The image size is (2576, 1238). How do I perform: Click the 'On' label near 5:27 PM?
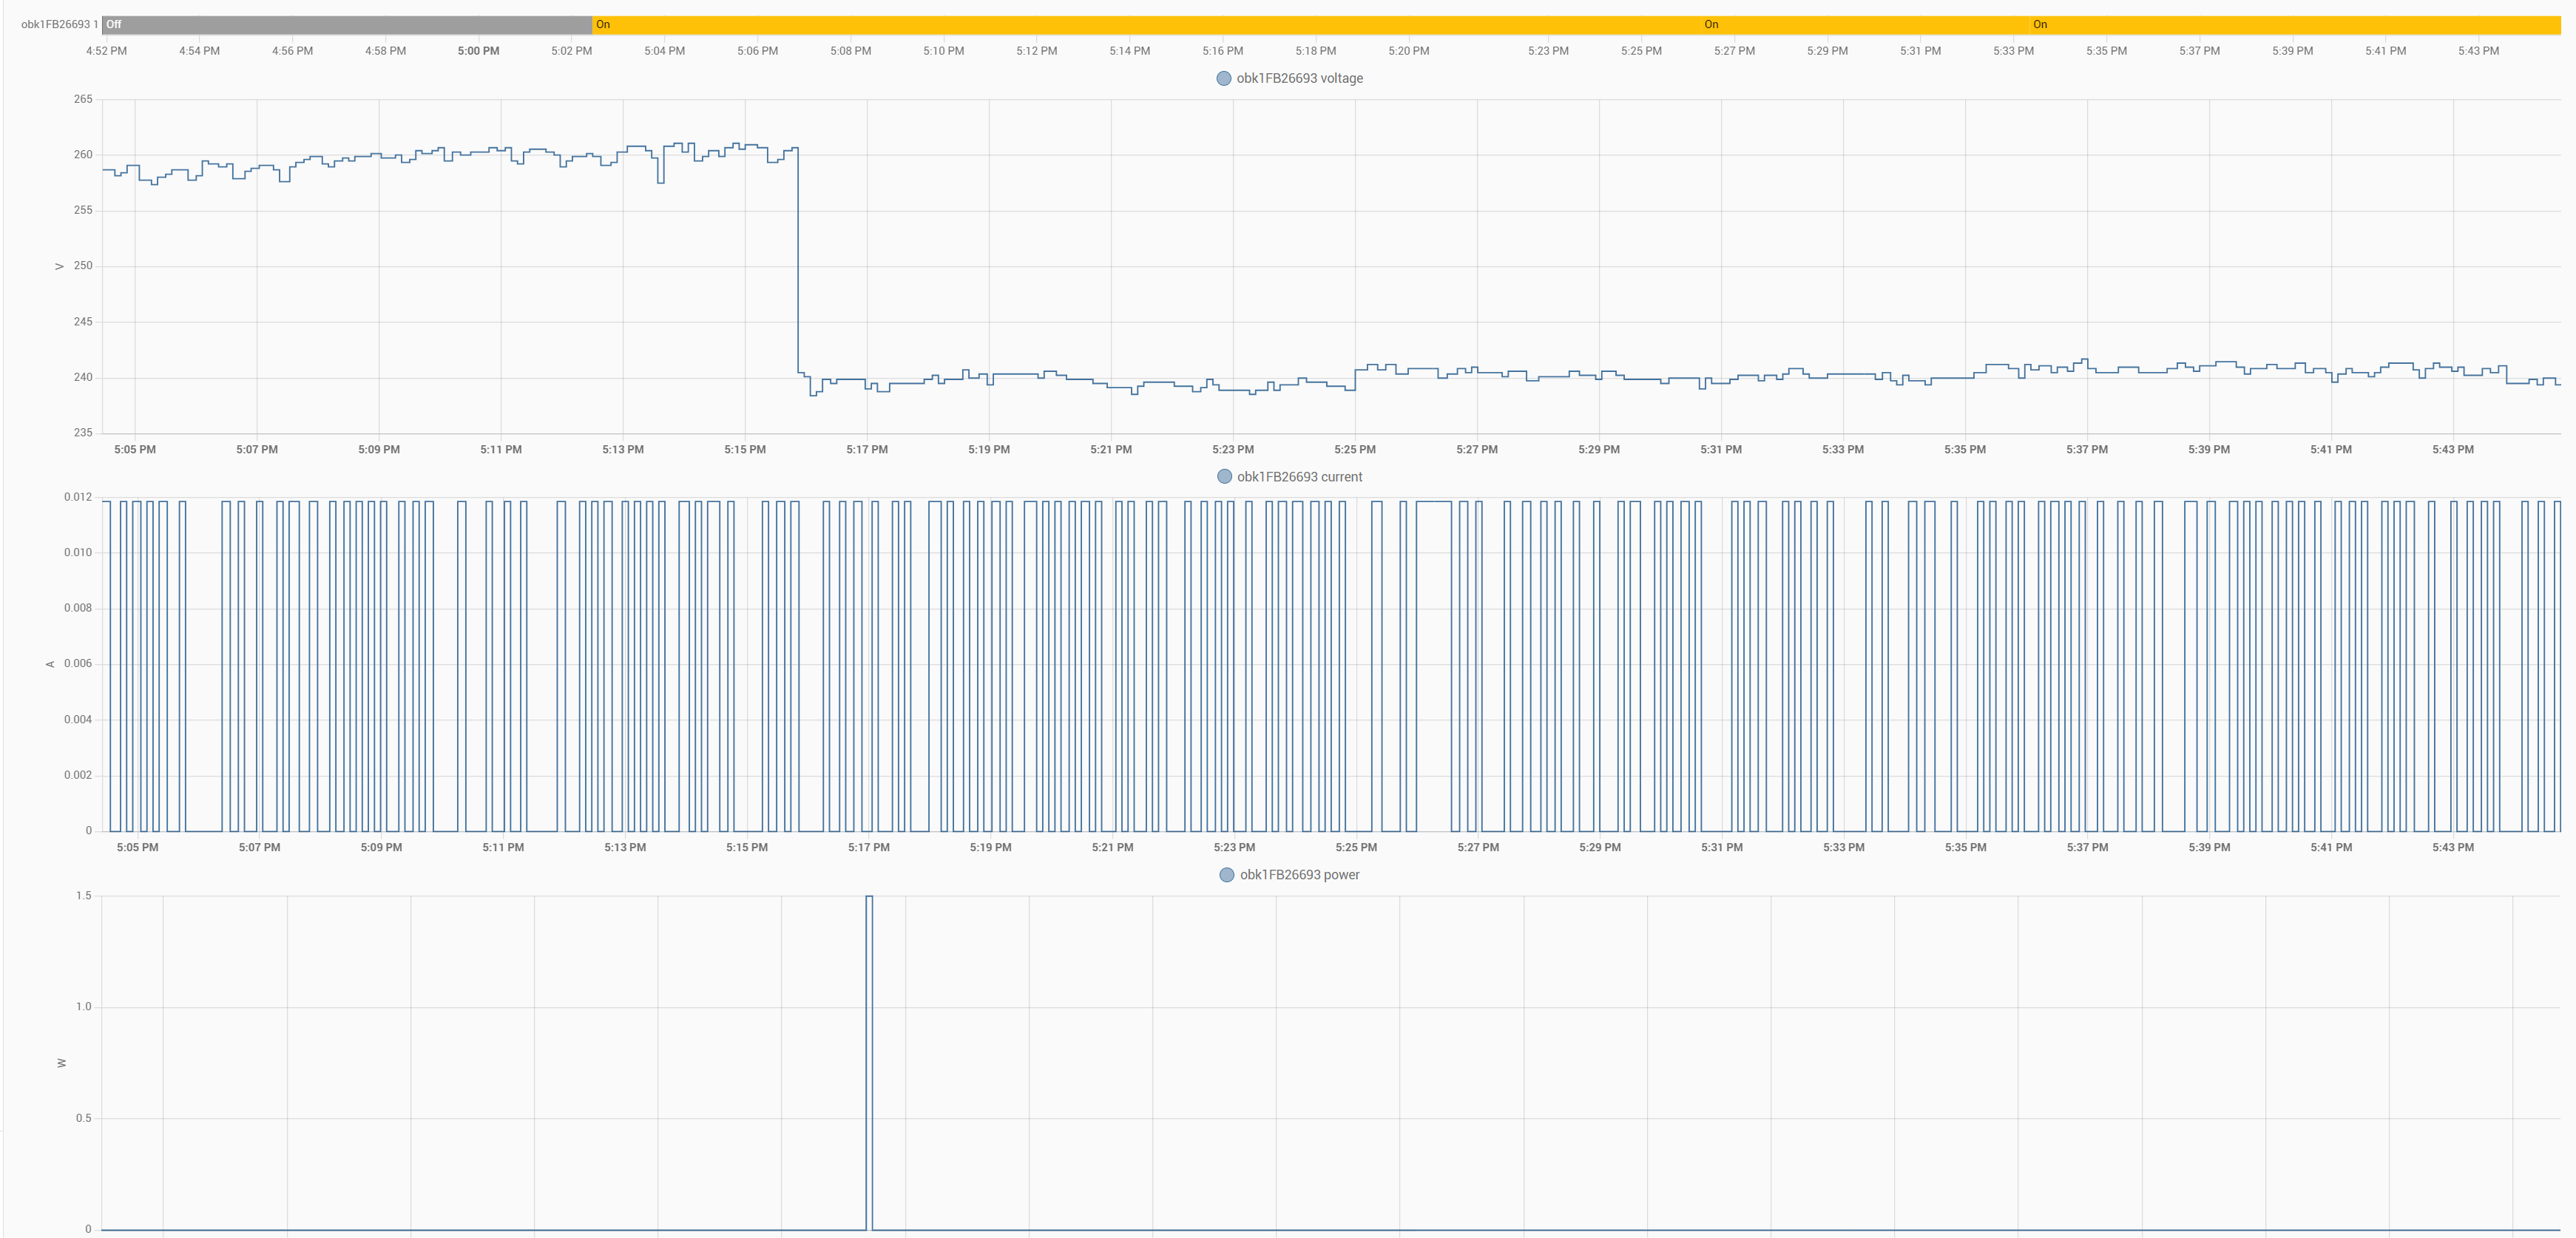click(x=1711, y=24)
